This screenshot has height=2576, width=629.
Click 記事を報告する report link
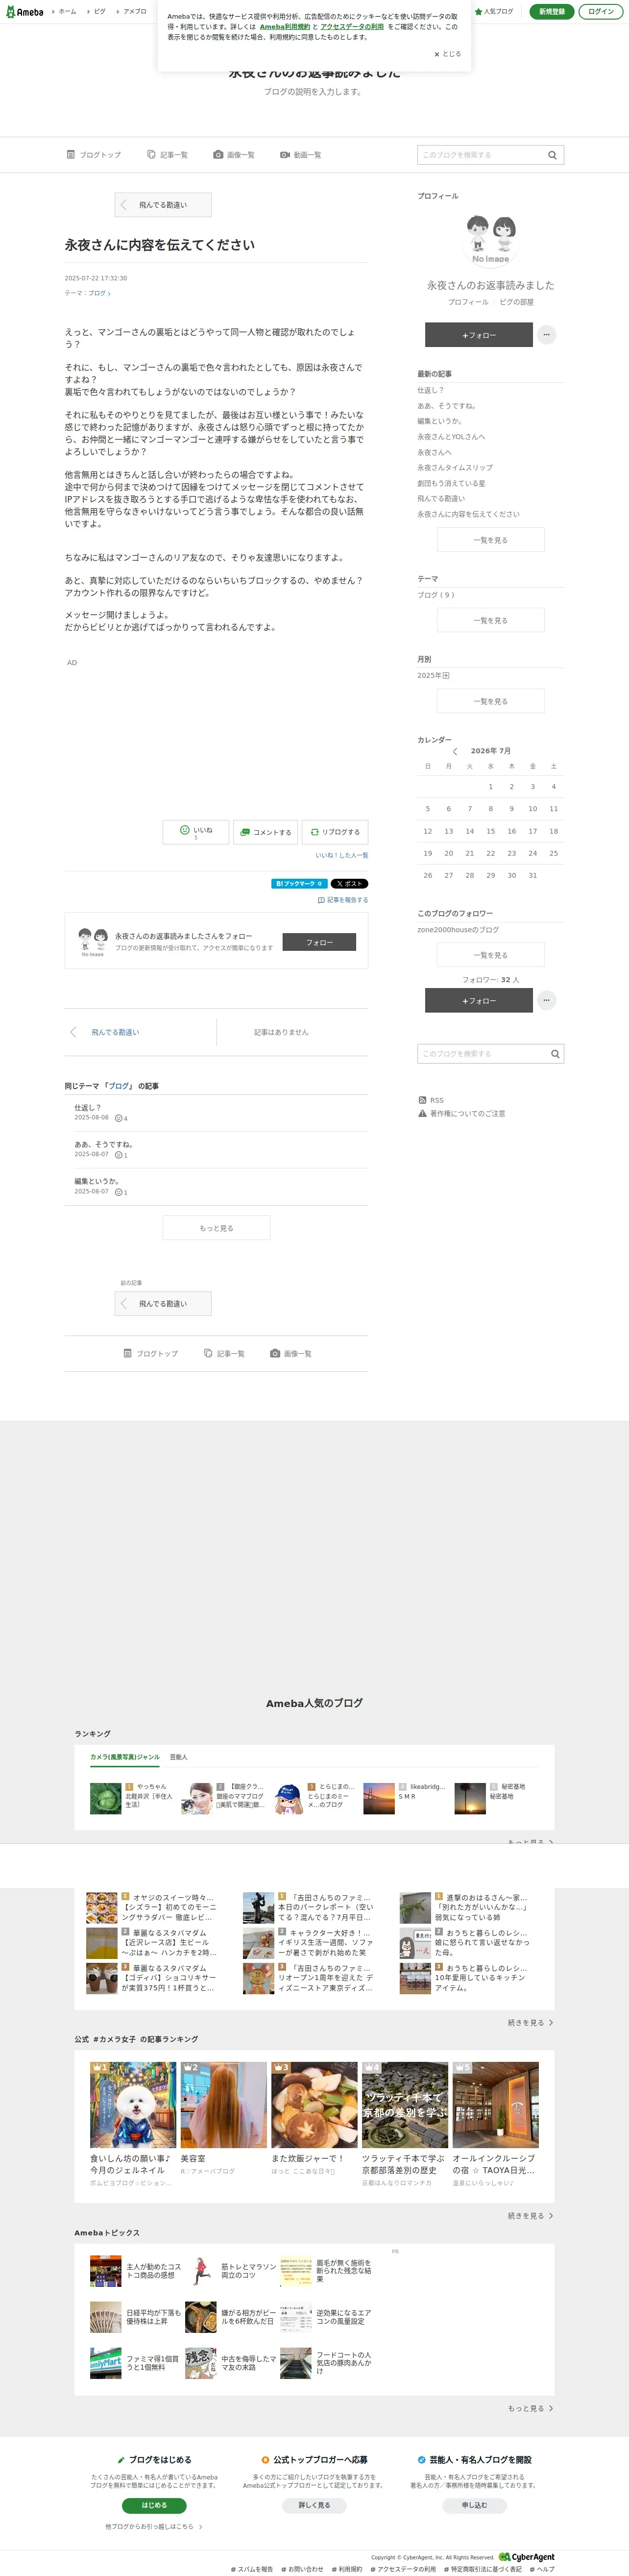click(x=343, y=900)
